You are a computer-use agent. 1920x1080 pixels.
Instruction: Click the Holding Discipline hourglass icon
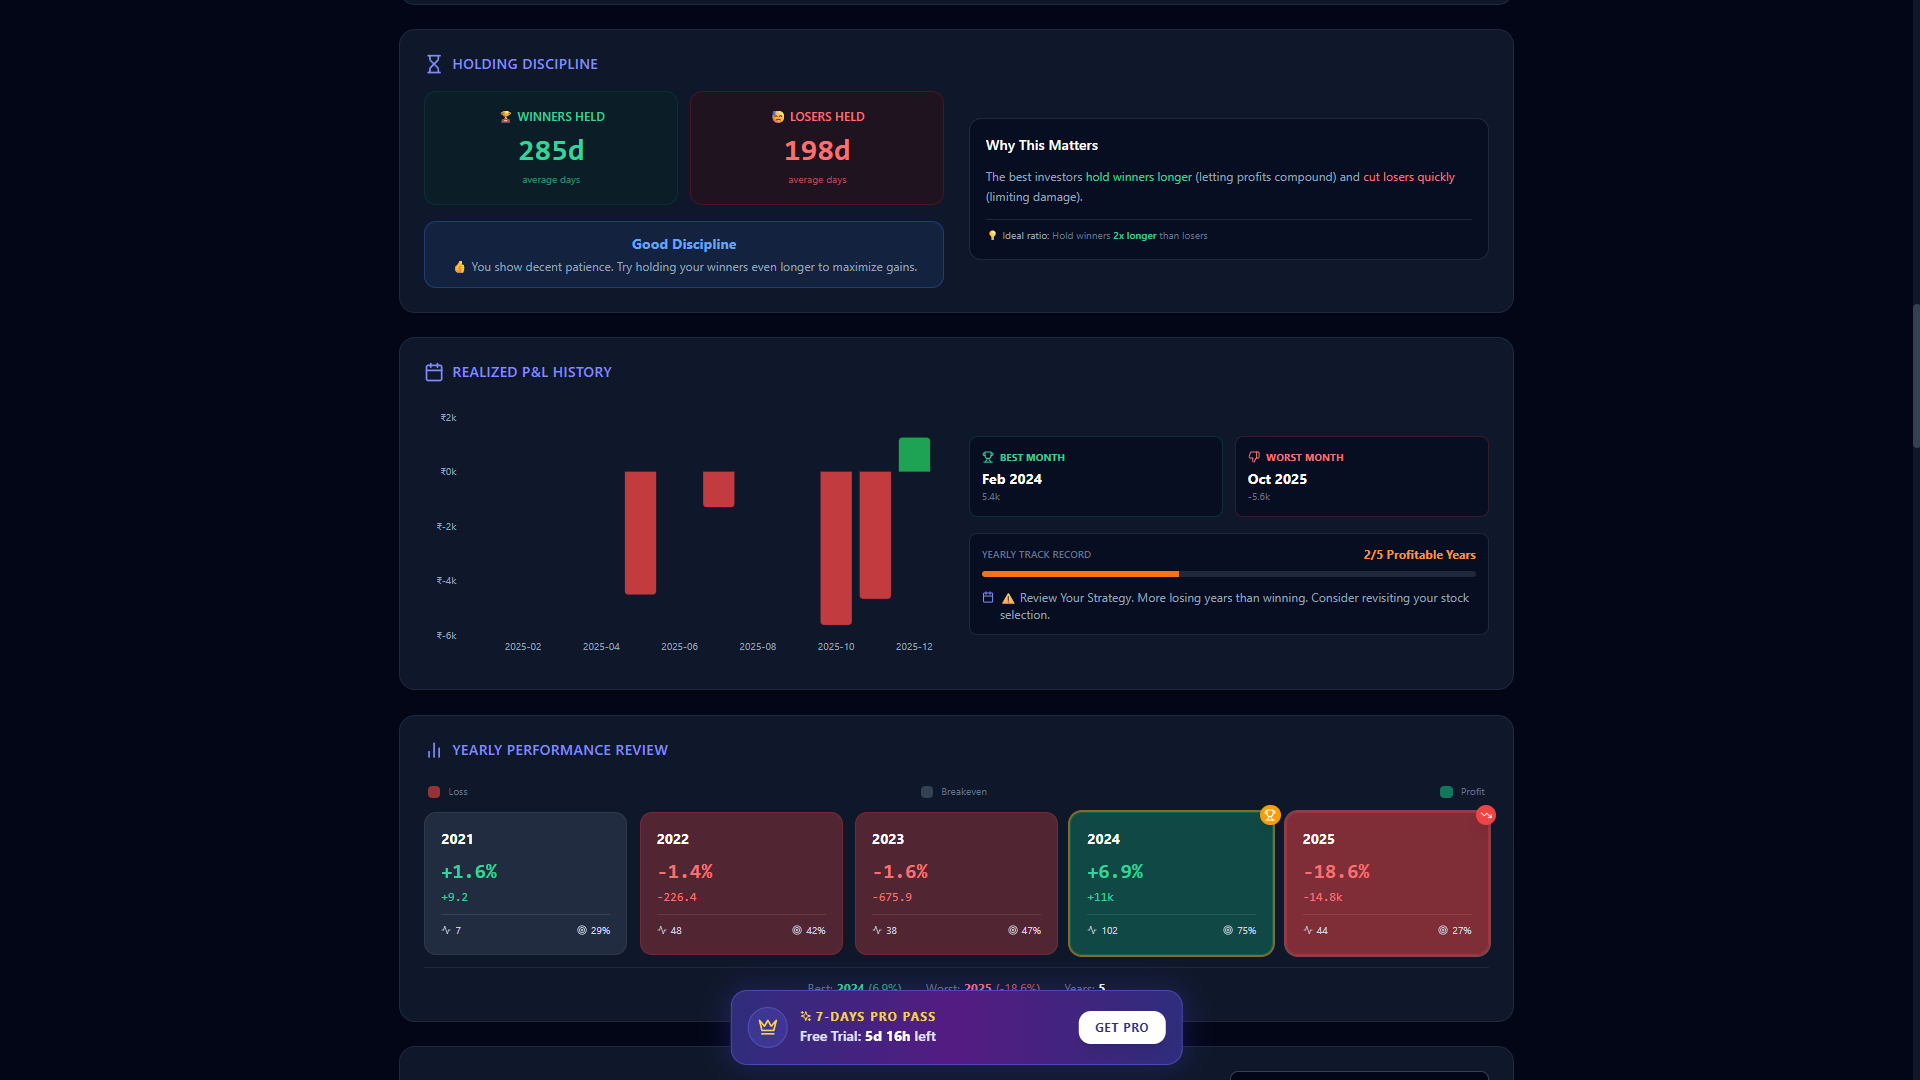434,64
